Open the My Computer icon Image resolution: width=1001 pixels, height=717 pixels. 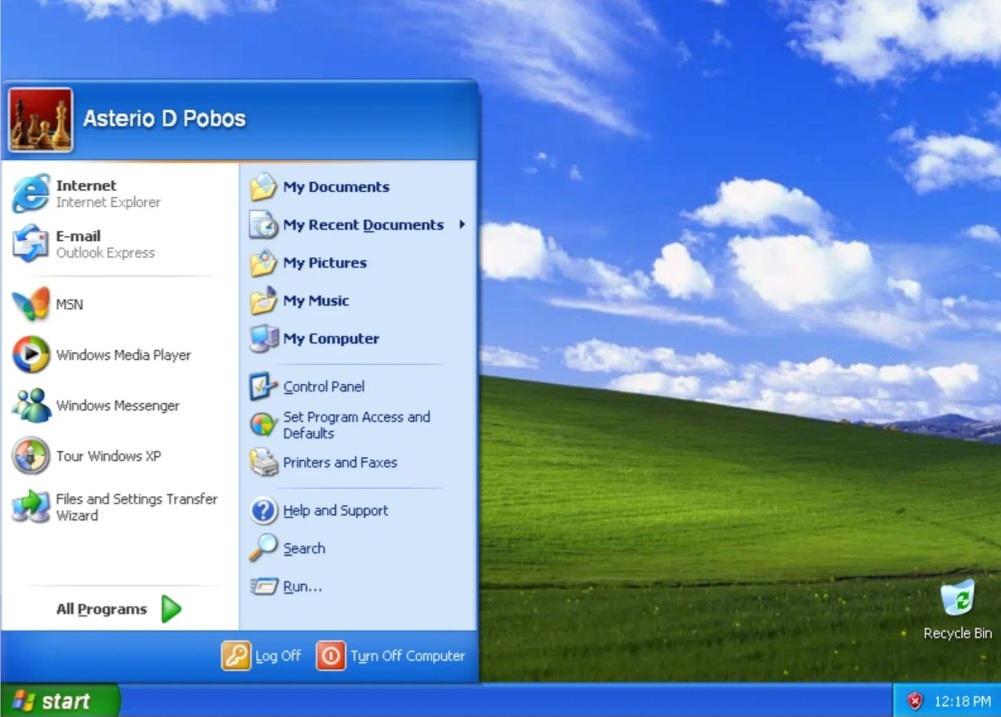264,338
